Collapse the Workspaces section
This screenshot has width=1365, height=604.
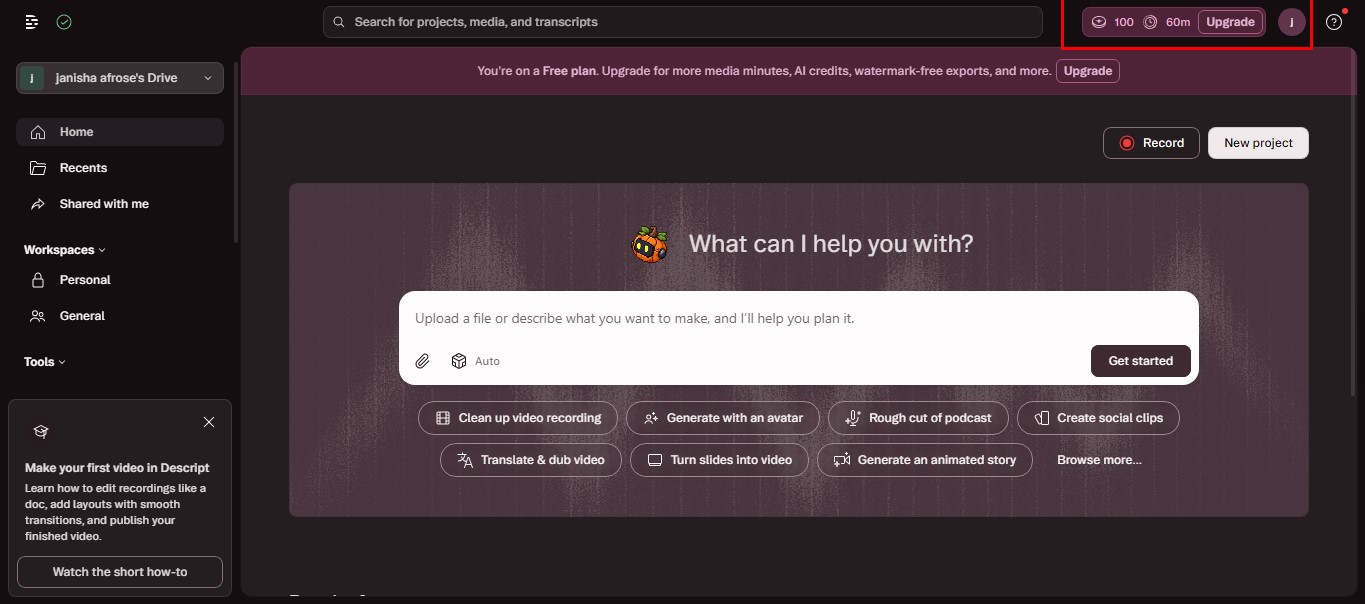point(65,250)
